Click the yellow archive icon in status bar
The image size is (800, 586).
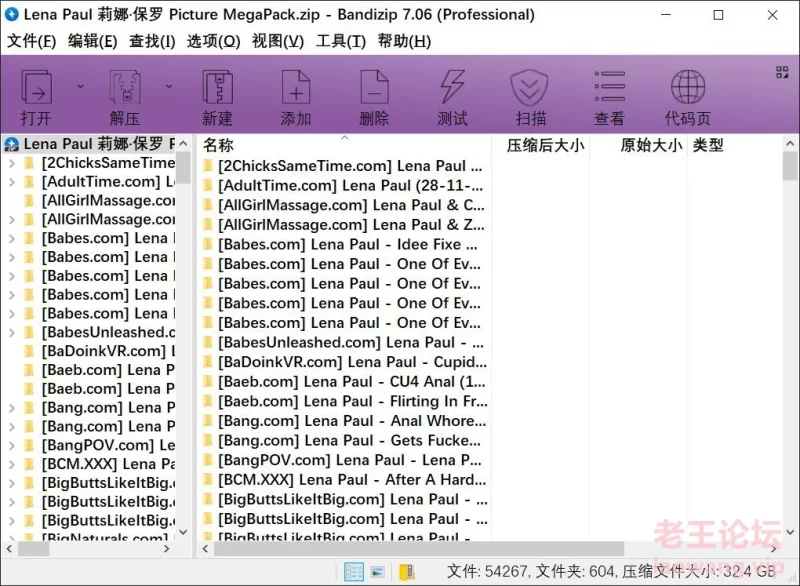[407, 572]
